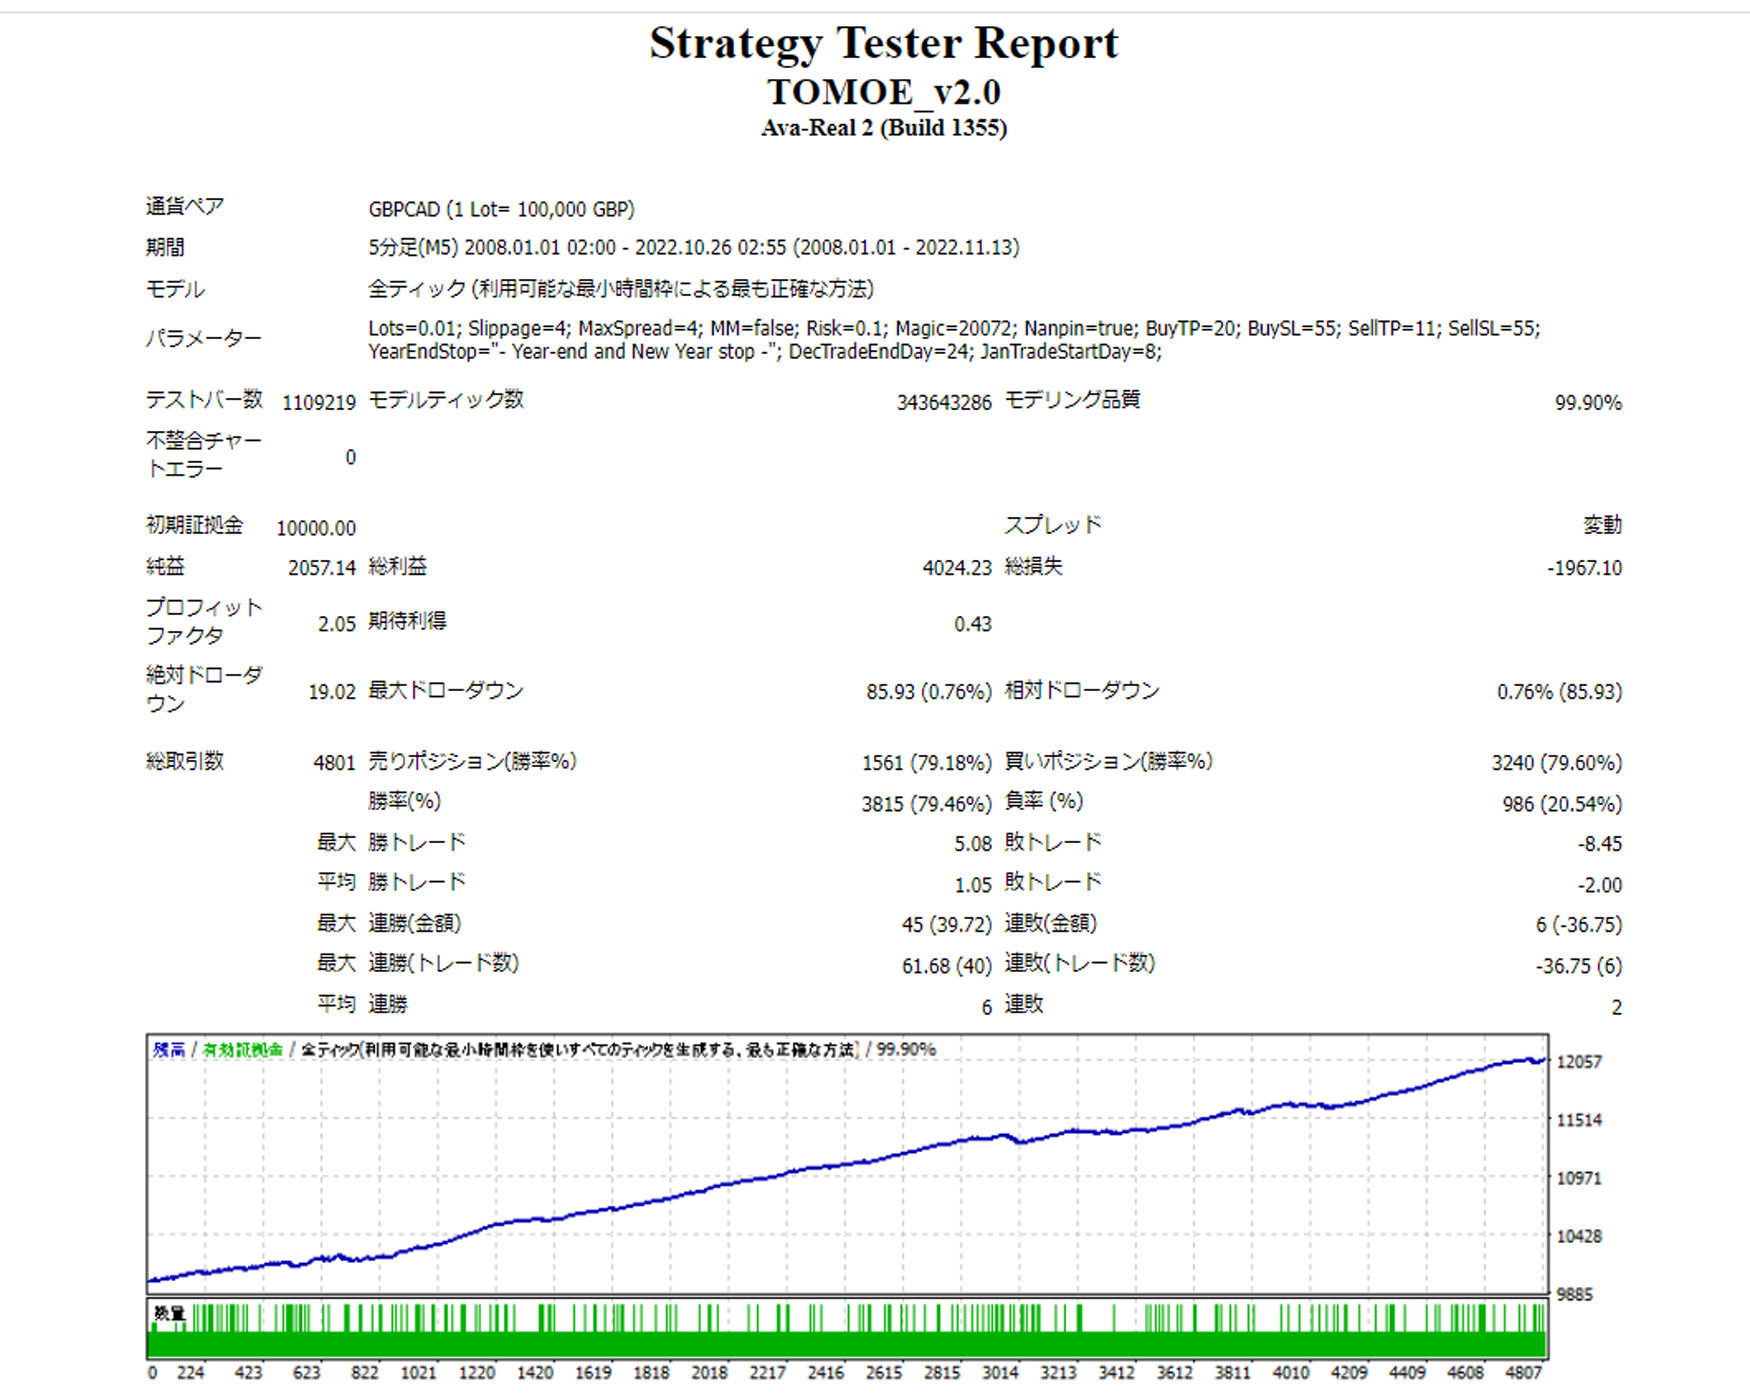Click the green volume bars pane

point(847,1330)
